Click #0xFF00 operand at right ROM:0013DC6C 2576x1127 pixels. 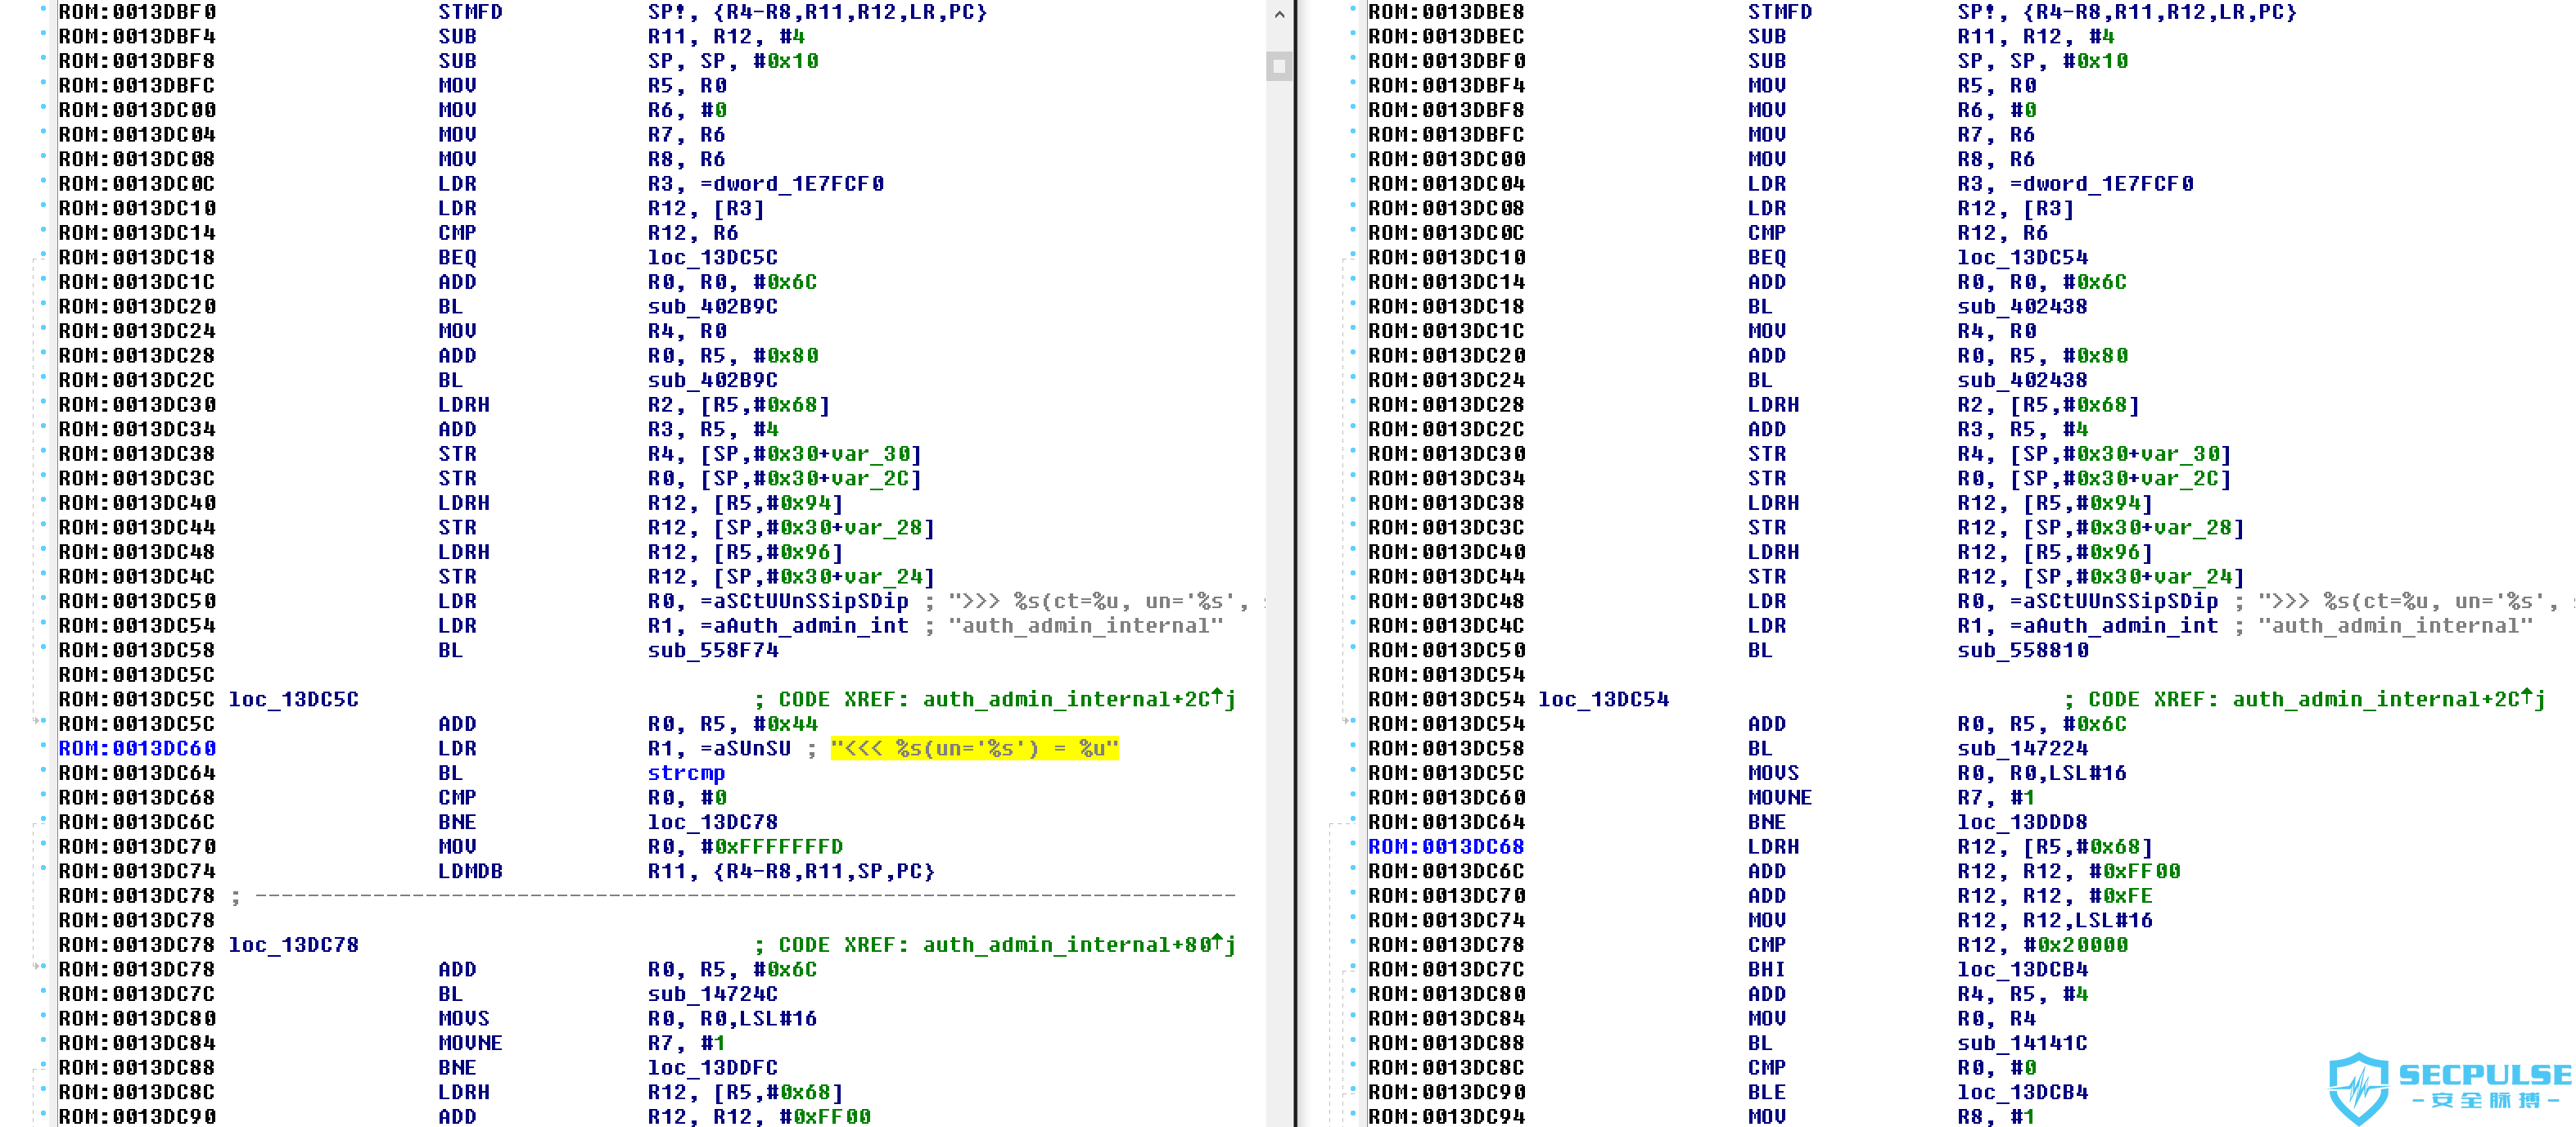(2134, 871)
